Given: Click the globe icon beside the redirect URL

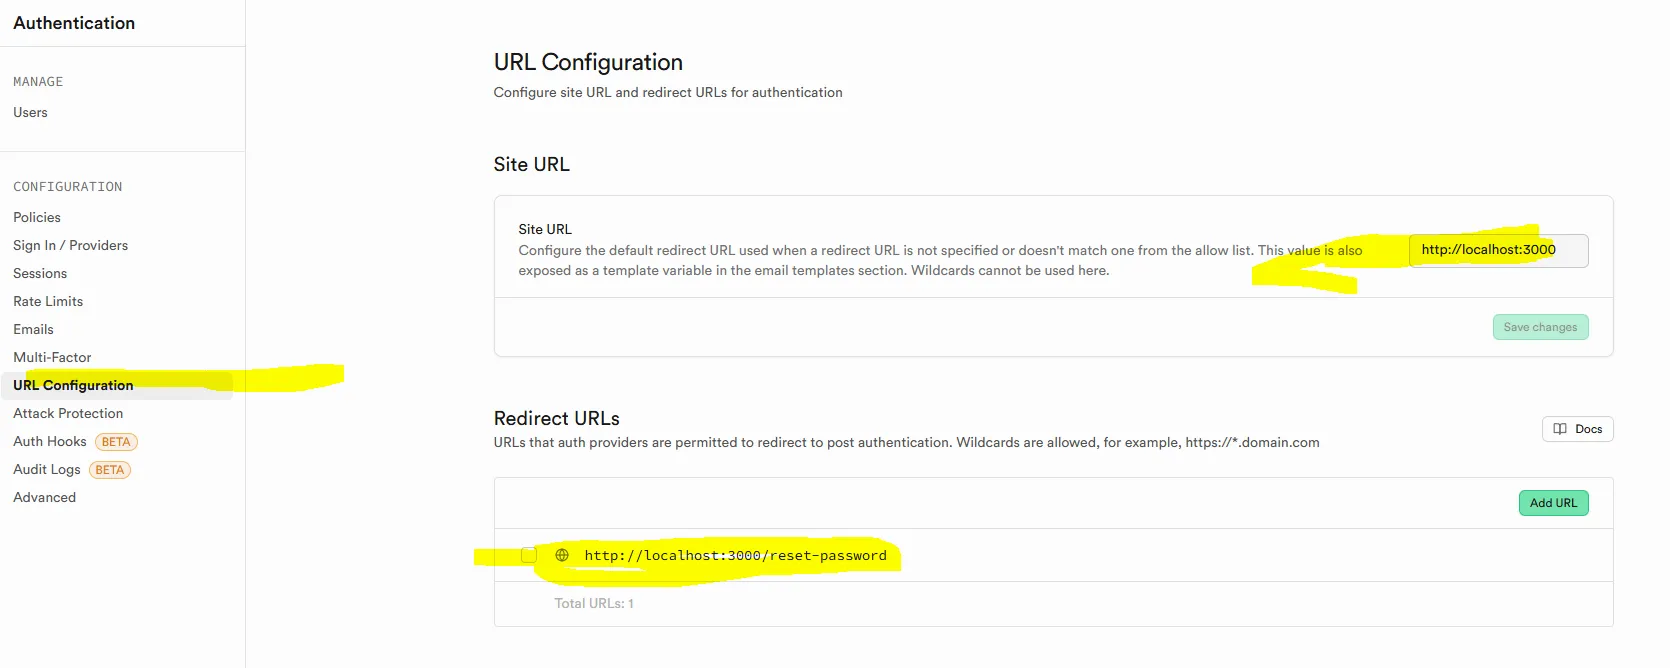Looking at the screenshot, I should (562, 555).
